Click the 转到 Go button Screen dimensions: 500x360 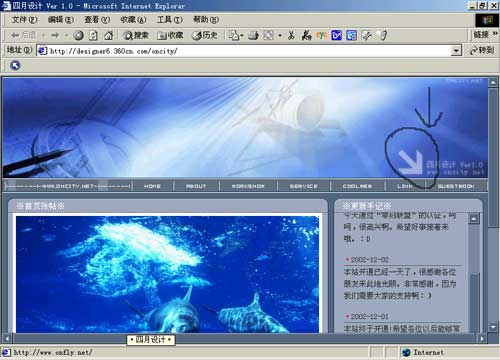482,50
